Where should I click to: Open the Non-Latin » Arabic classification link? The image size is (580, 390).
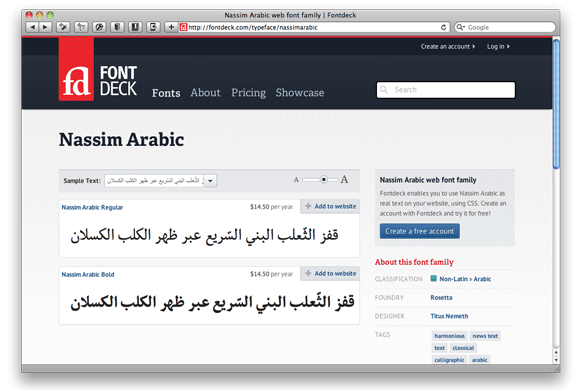coord(465,279)
